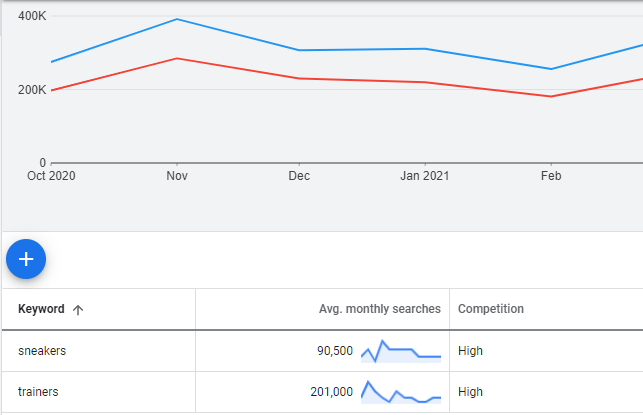Click the blue line peak at Nov
Viewport: 643px width, 415px height.
177,19
